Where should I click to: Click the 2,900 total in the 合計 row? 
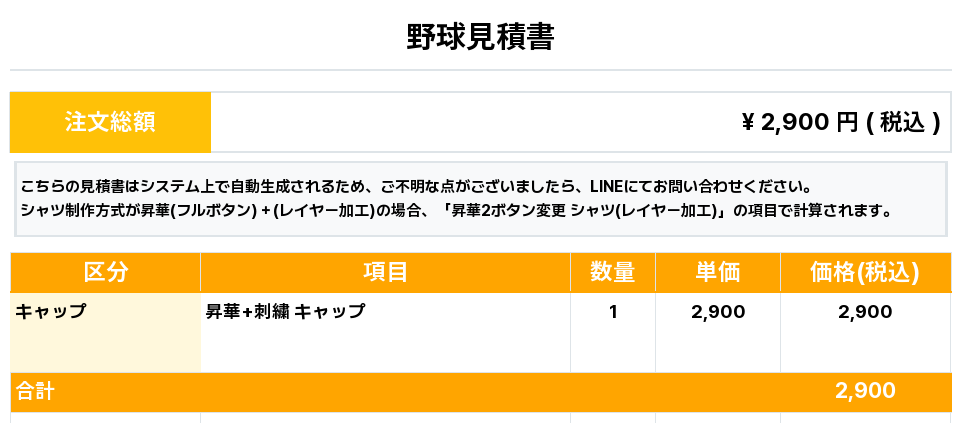tap(865, 391)
